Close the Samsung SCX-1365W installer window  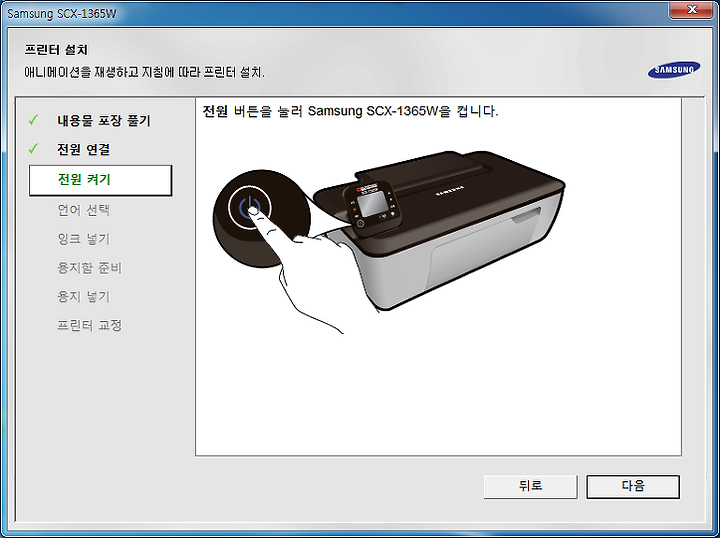pos(691,10)
